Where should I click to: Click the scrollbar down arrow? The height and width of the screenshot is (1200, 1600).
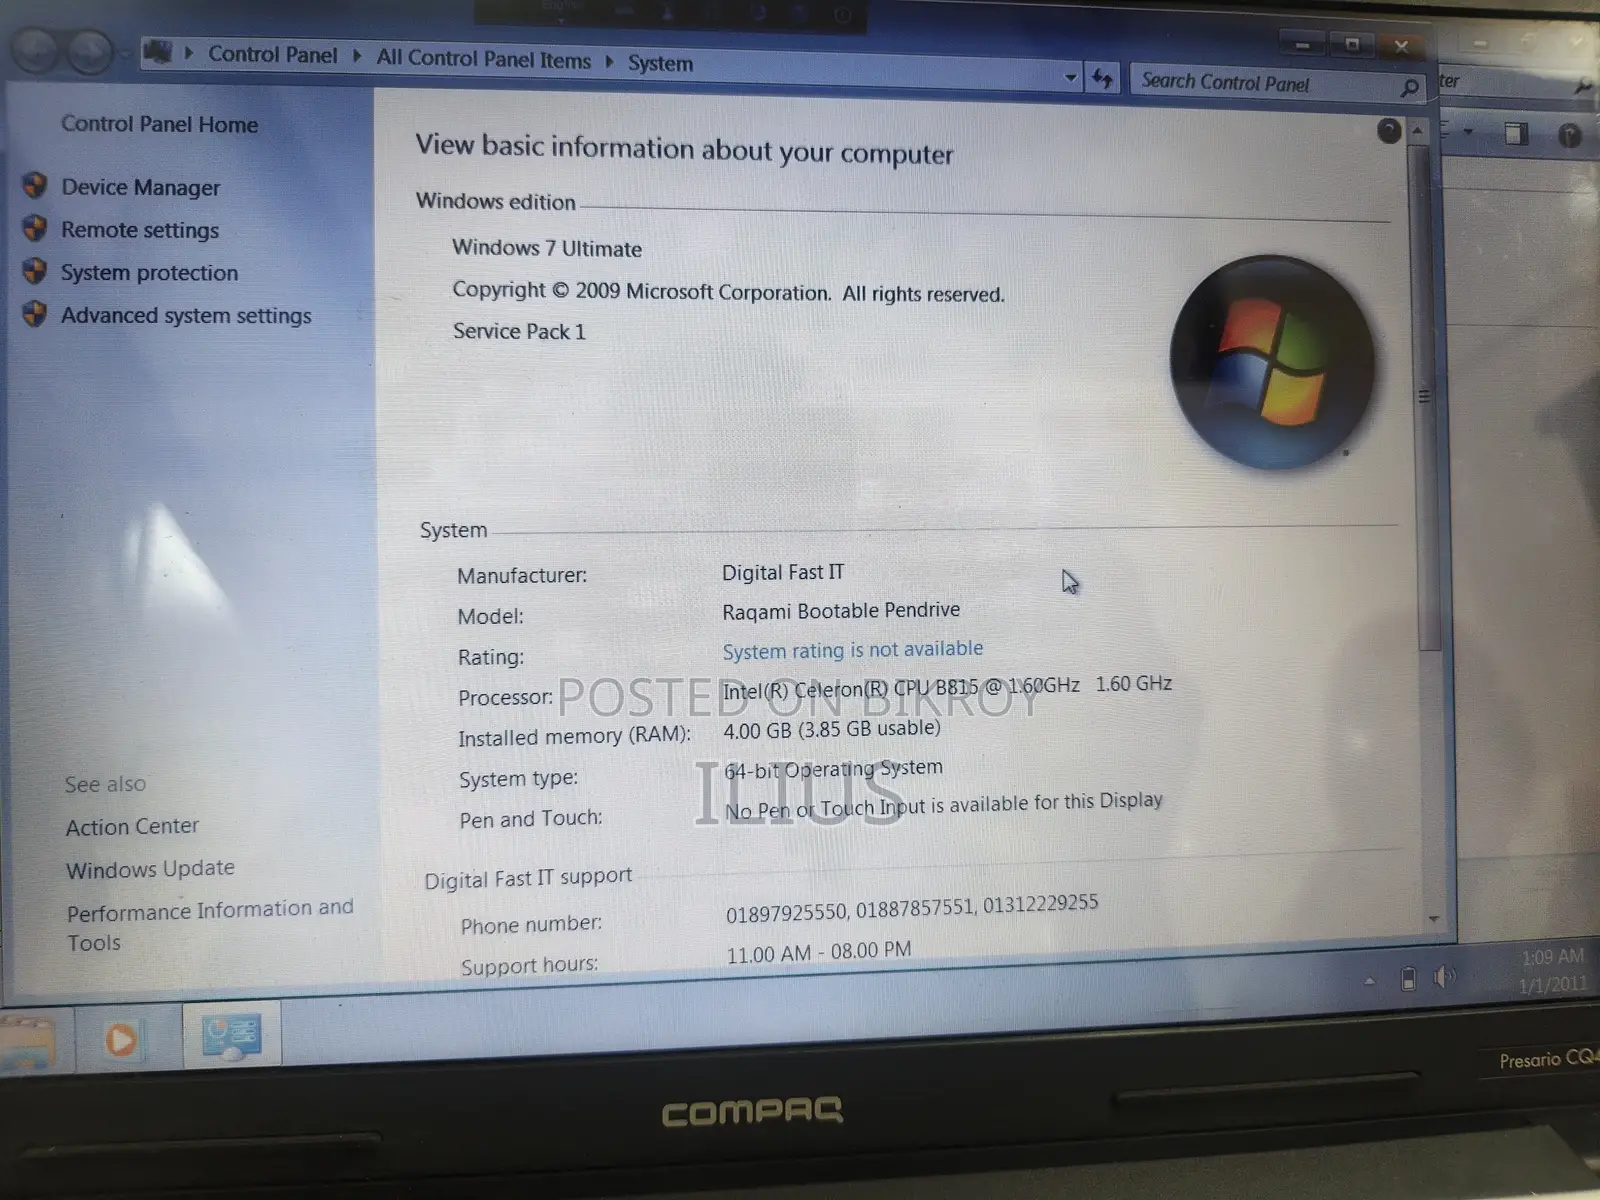1434,918
